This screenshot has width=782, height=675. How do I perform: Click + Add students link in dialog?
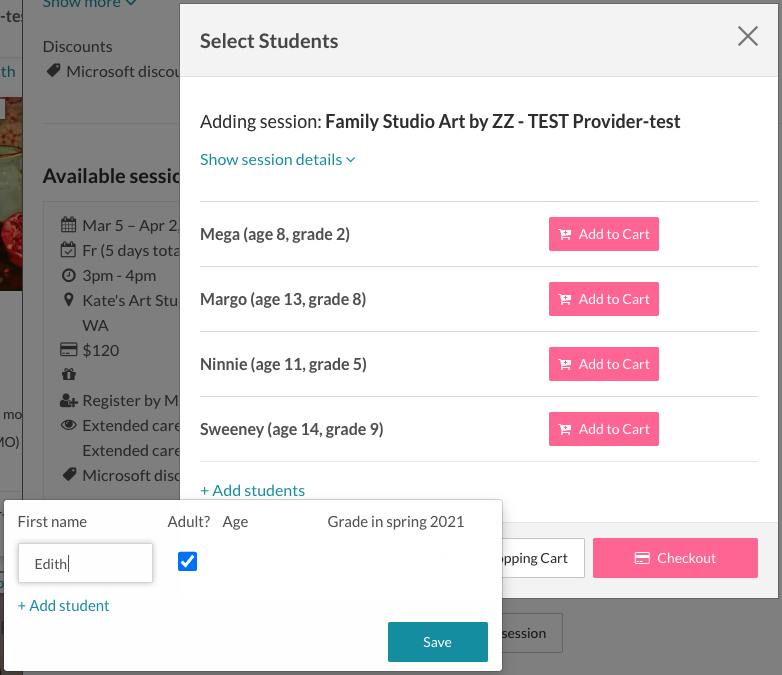[252, 490]
